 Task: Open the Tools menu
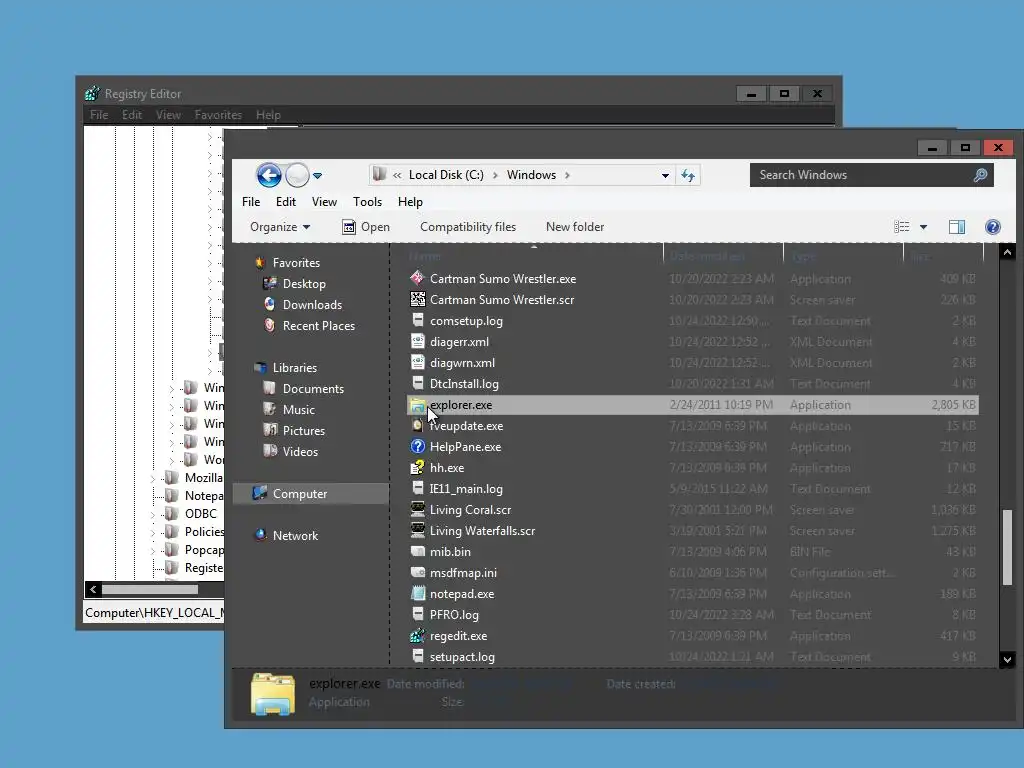coord(367,202)
